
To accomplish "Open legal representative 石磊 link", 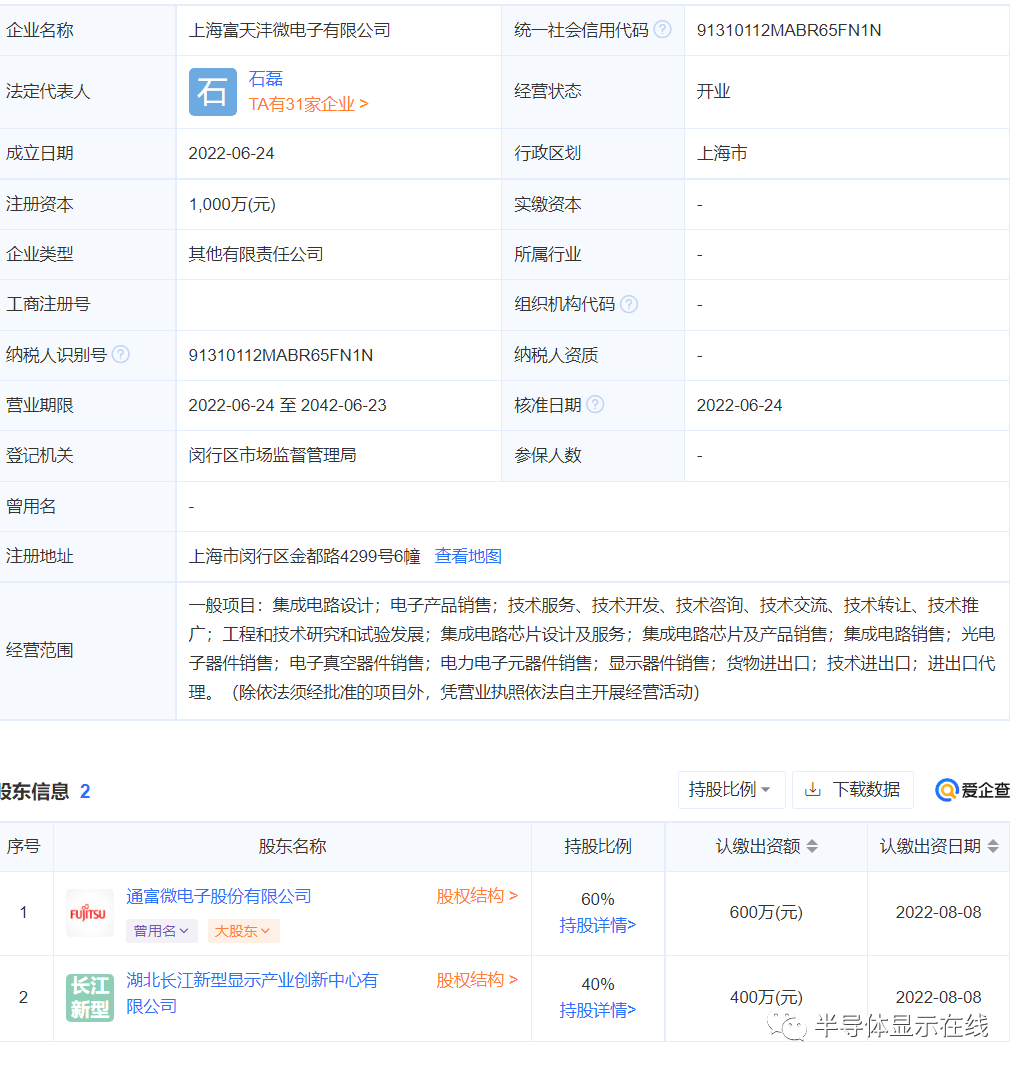I will tap(266, 79).
